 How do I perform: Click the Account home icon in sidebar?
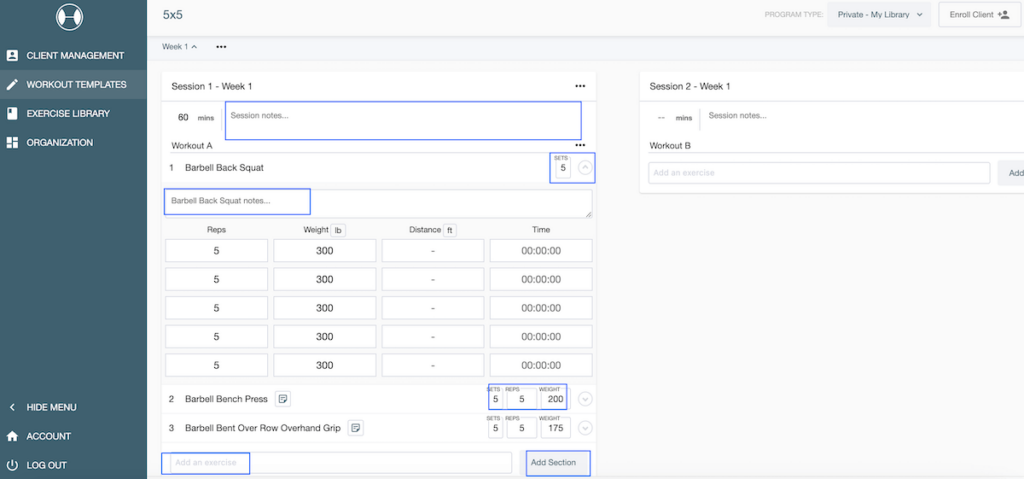click(12, 436)
